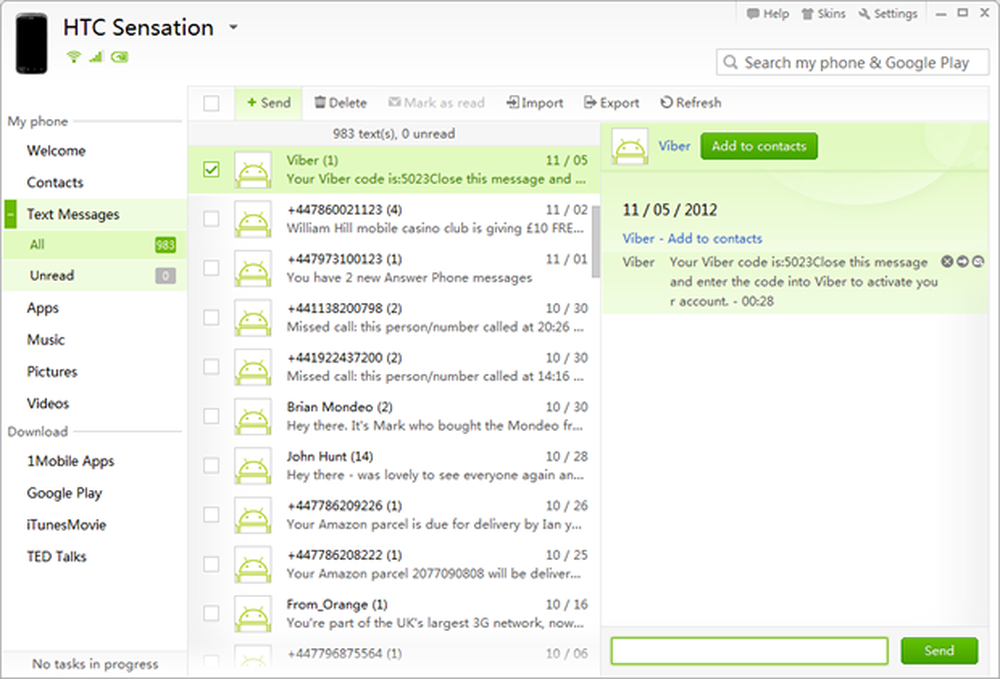This screenshot has width=1000, height=679.
Task: Click the signal strength status icon
Action: [96, 57]
